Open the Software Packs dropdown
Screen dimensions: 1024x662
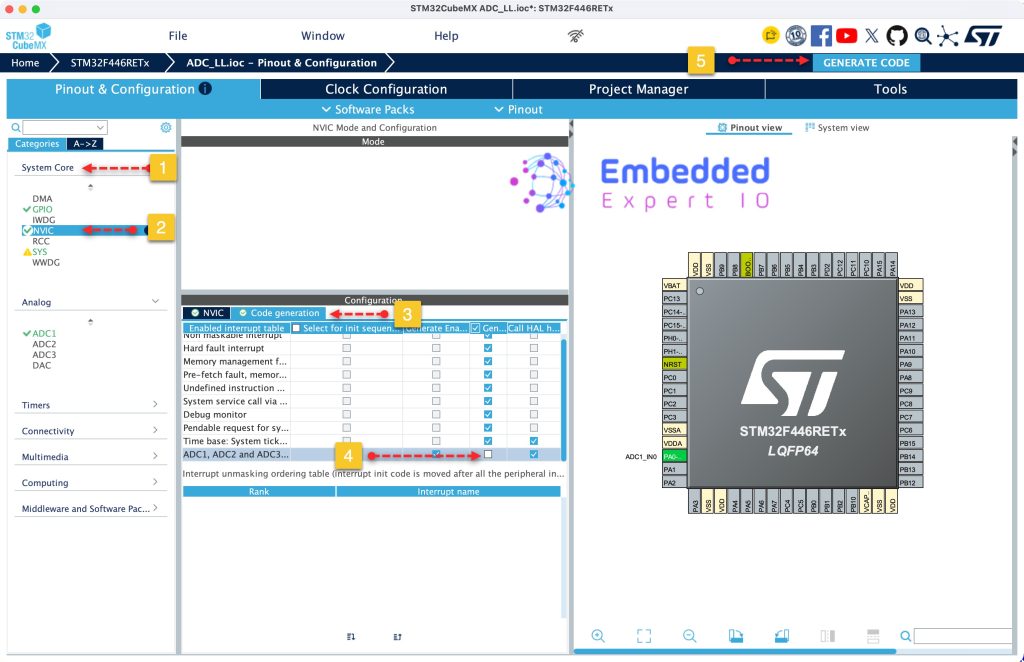368,109
